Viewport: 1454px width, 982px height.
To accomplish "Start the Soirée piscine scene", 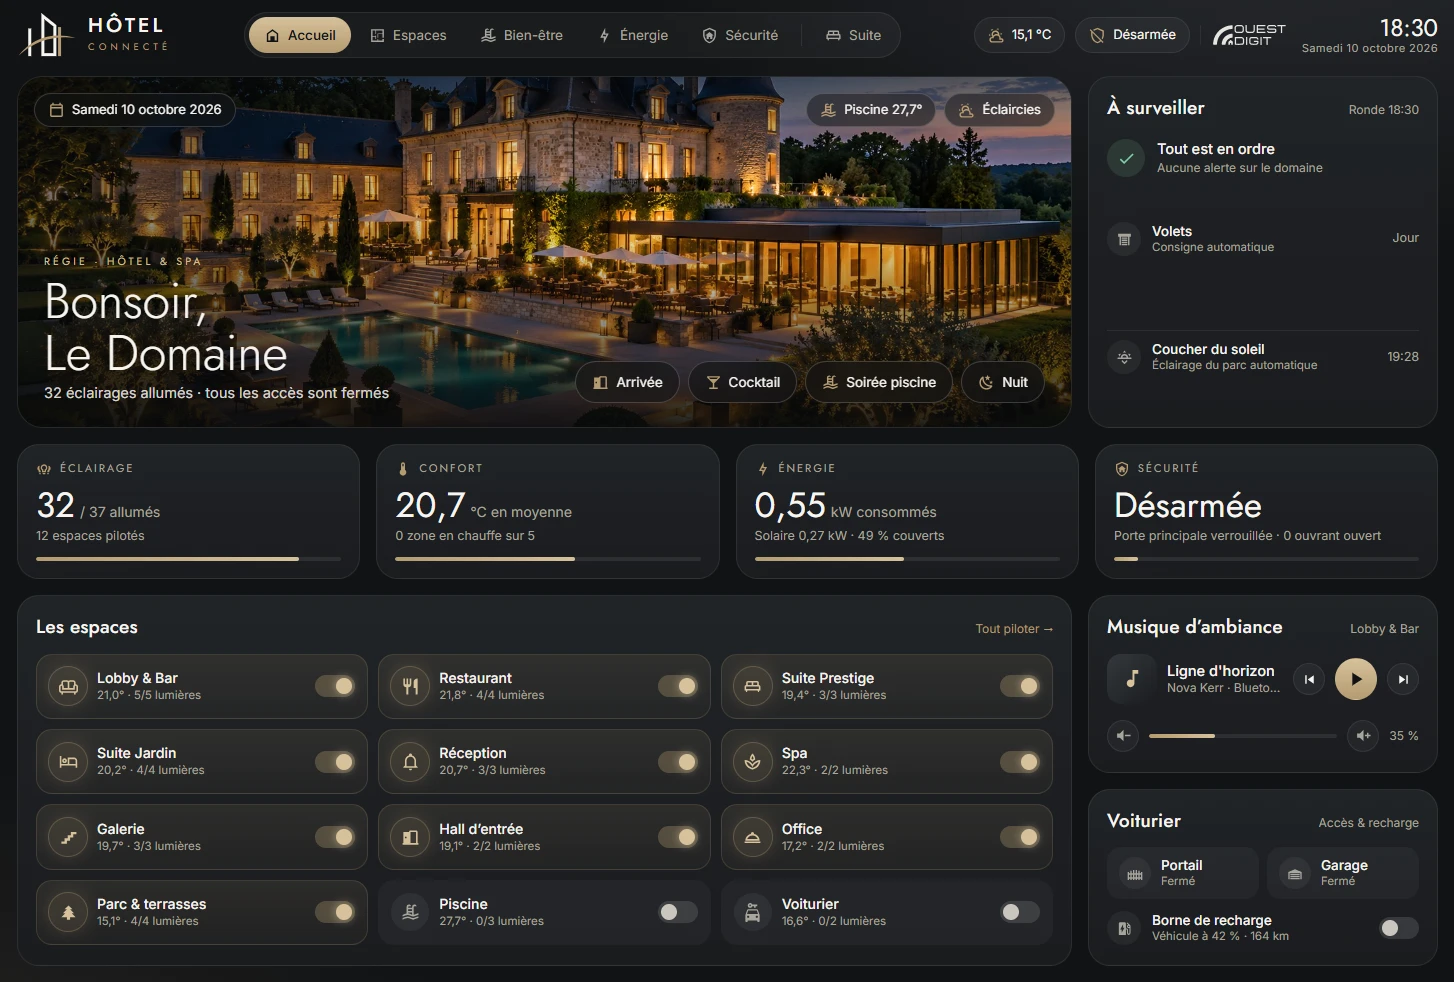I will [x=879, y=382].
